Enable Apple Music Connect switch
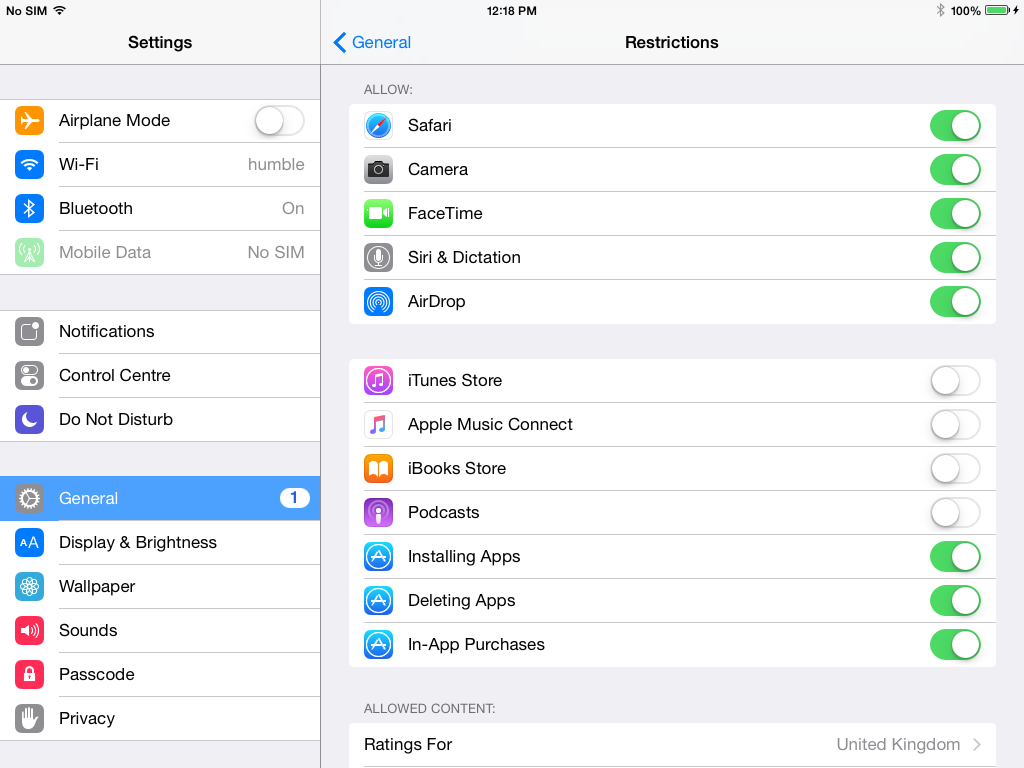The image size is (1024, 768). [x=955, y=424]
